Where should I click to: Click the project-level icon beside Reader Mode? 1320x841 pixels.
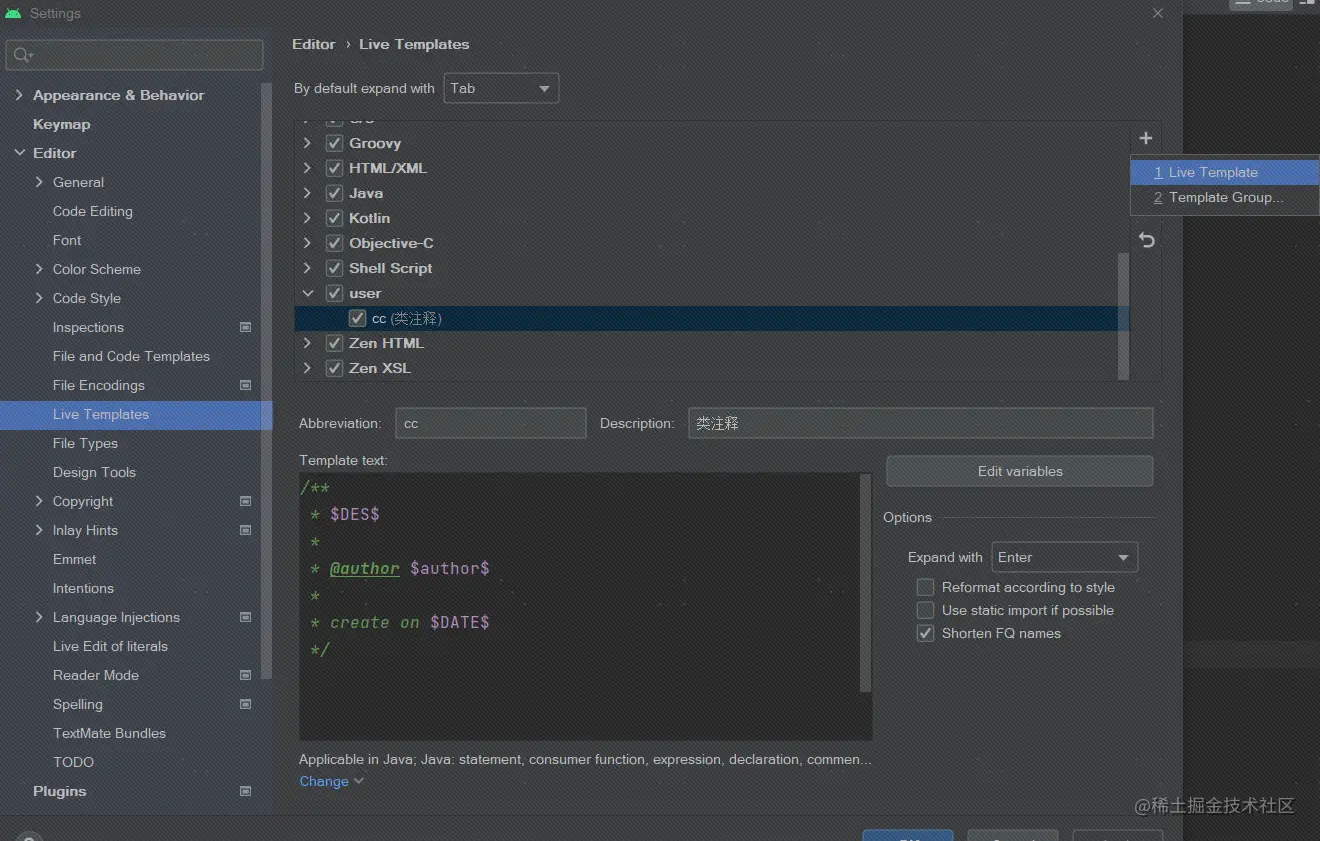(246, 675)
